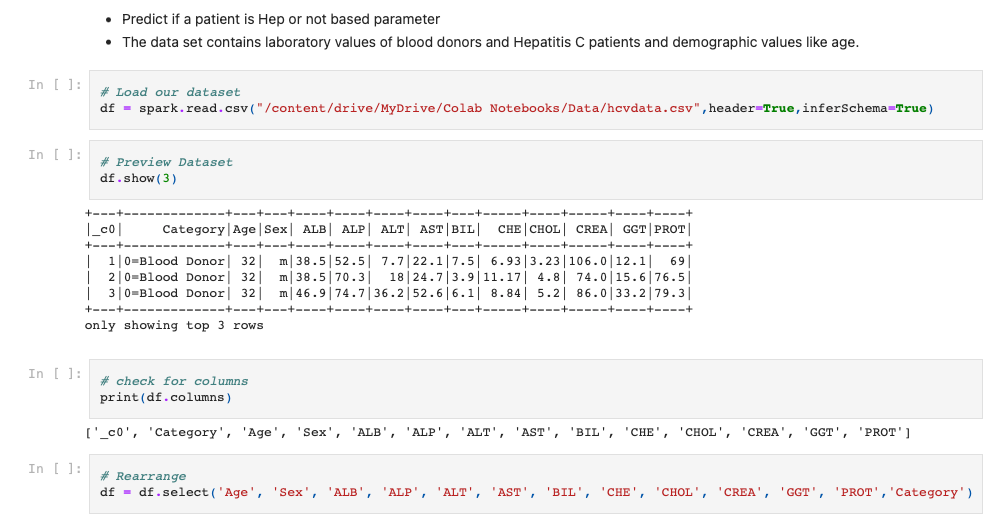
Task: Click the 'Category' string in df.select
Action: click(929, 492)
